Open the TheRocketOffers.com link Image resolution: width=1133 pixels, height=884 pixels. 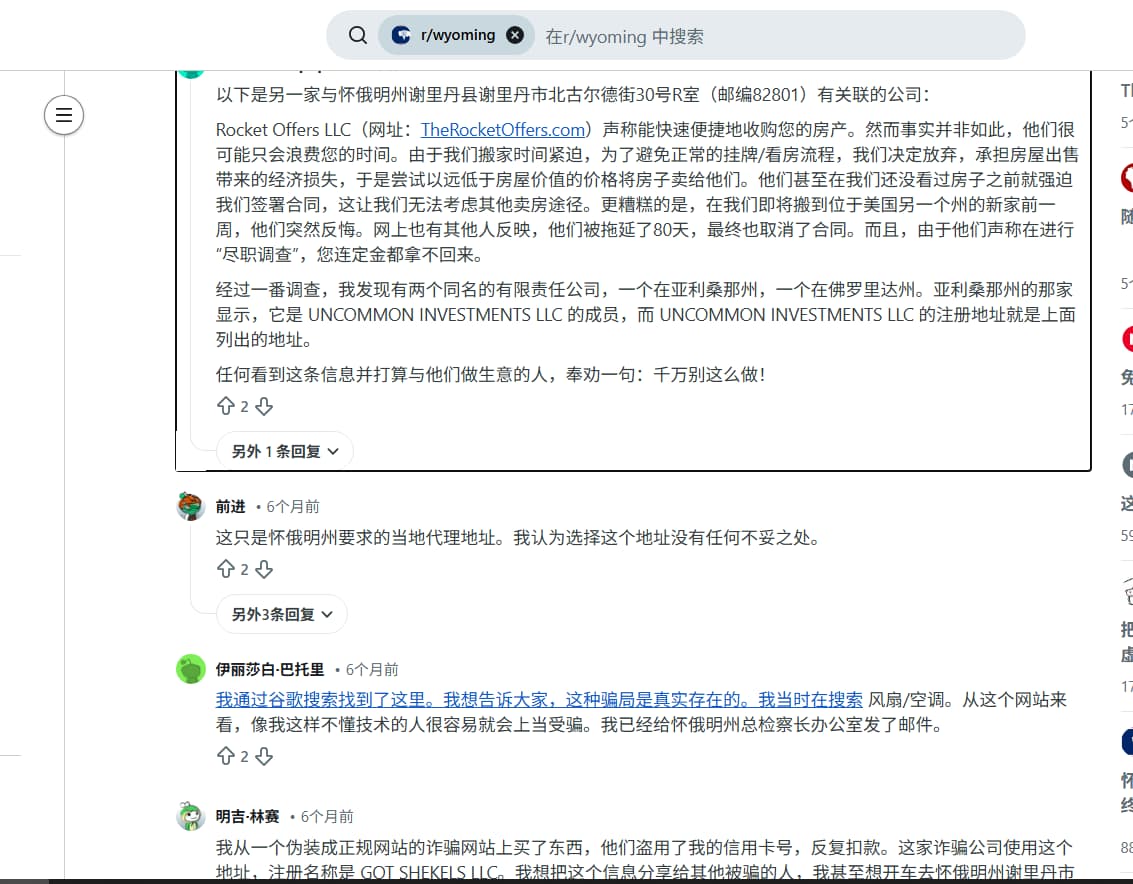click(x=503, y=129)
